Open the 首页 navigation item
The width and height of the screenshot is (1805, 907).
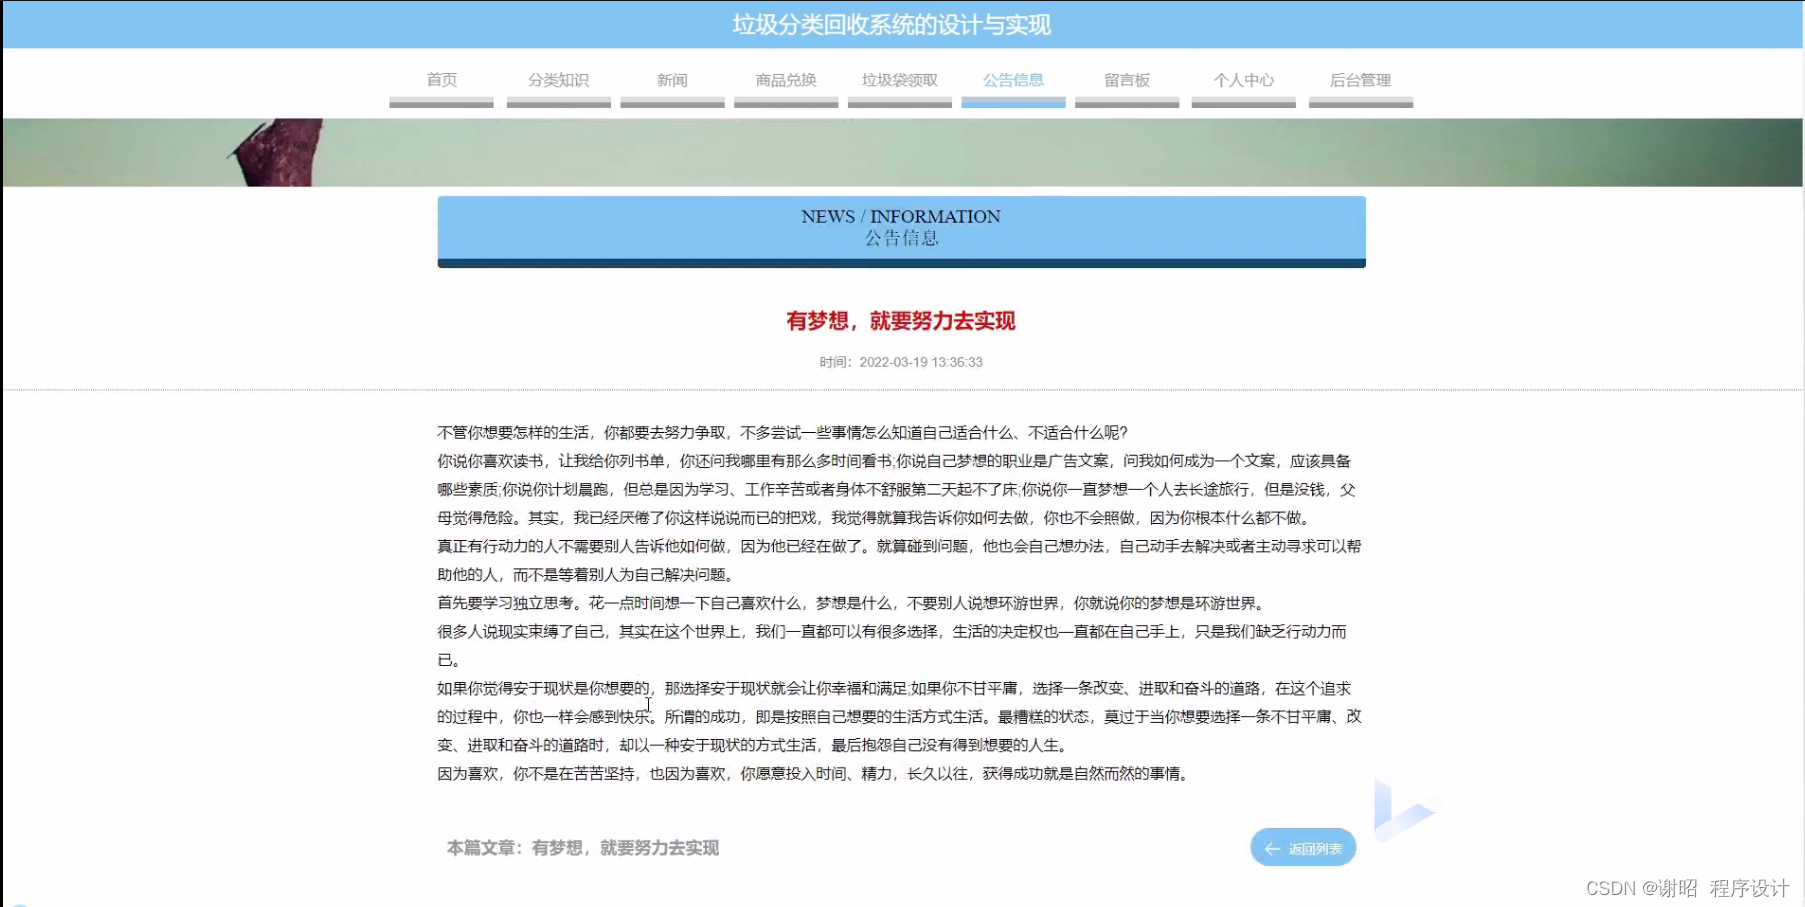point(440,81)
